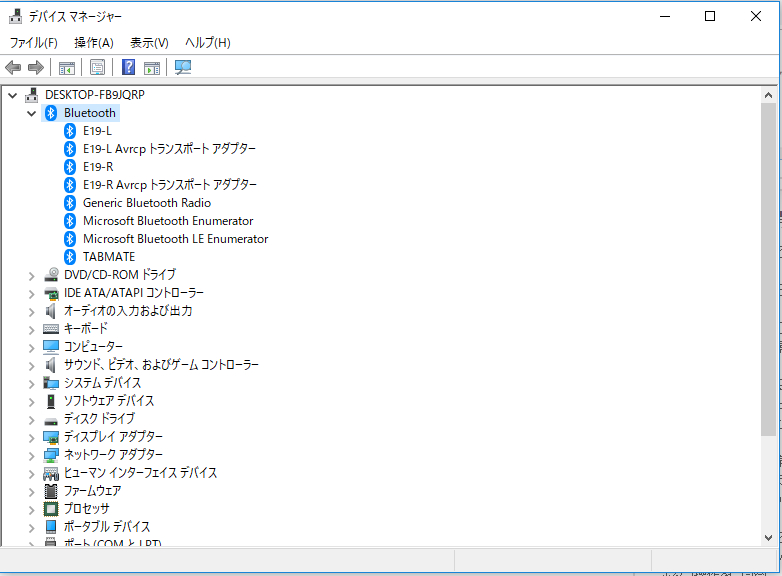Expand オーディオの入力および出力 category
The height and width of the screenshot is (576, 782).
pos(31,311)
